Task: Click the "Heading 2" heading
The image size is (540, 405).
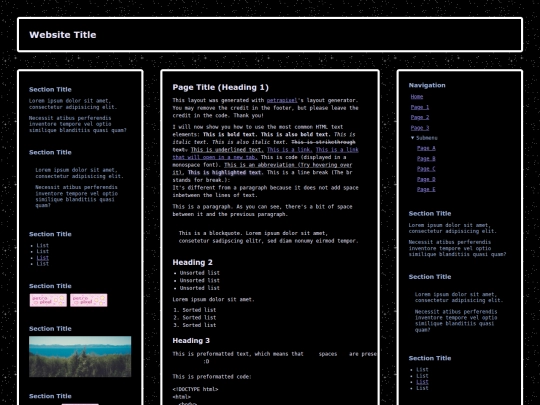Action: point(193,262)
